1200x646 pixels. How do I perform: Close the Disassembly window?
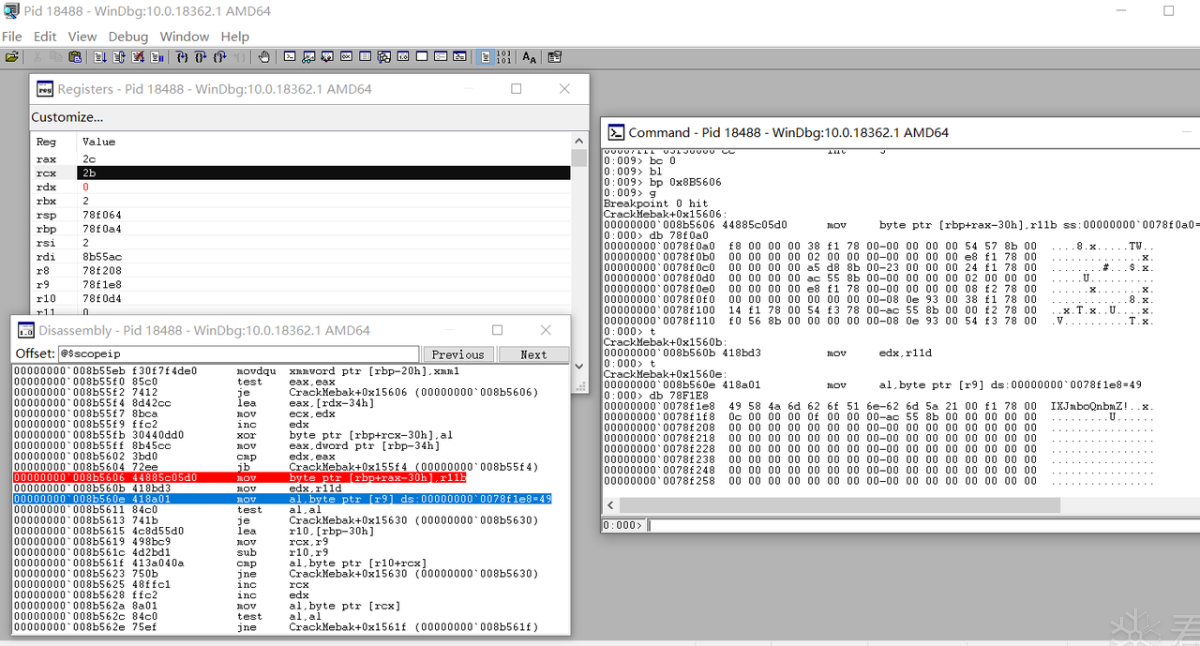[546, 330]
